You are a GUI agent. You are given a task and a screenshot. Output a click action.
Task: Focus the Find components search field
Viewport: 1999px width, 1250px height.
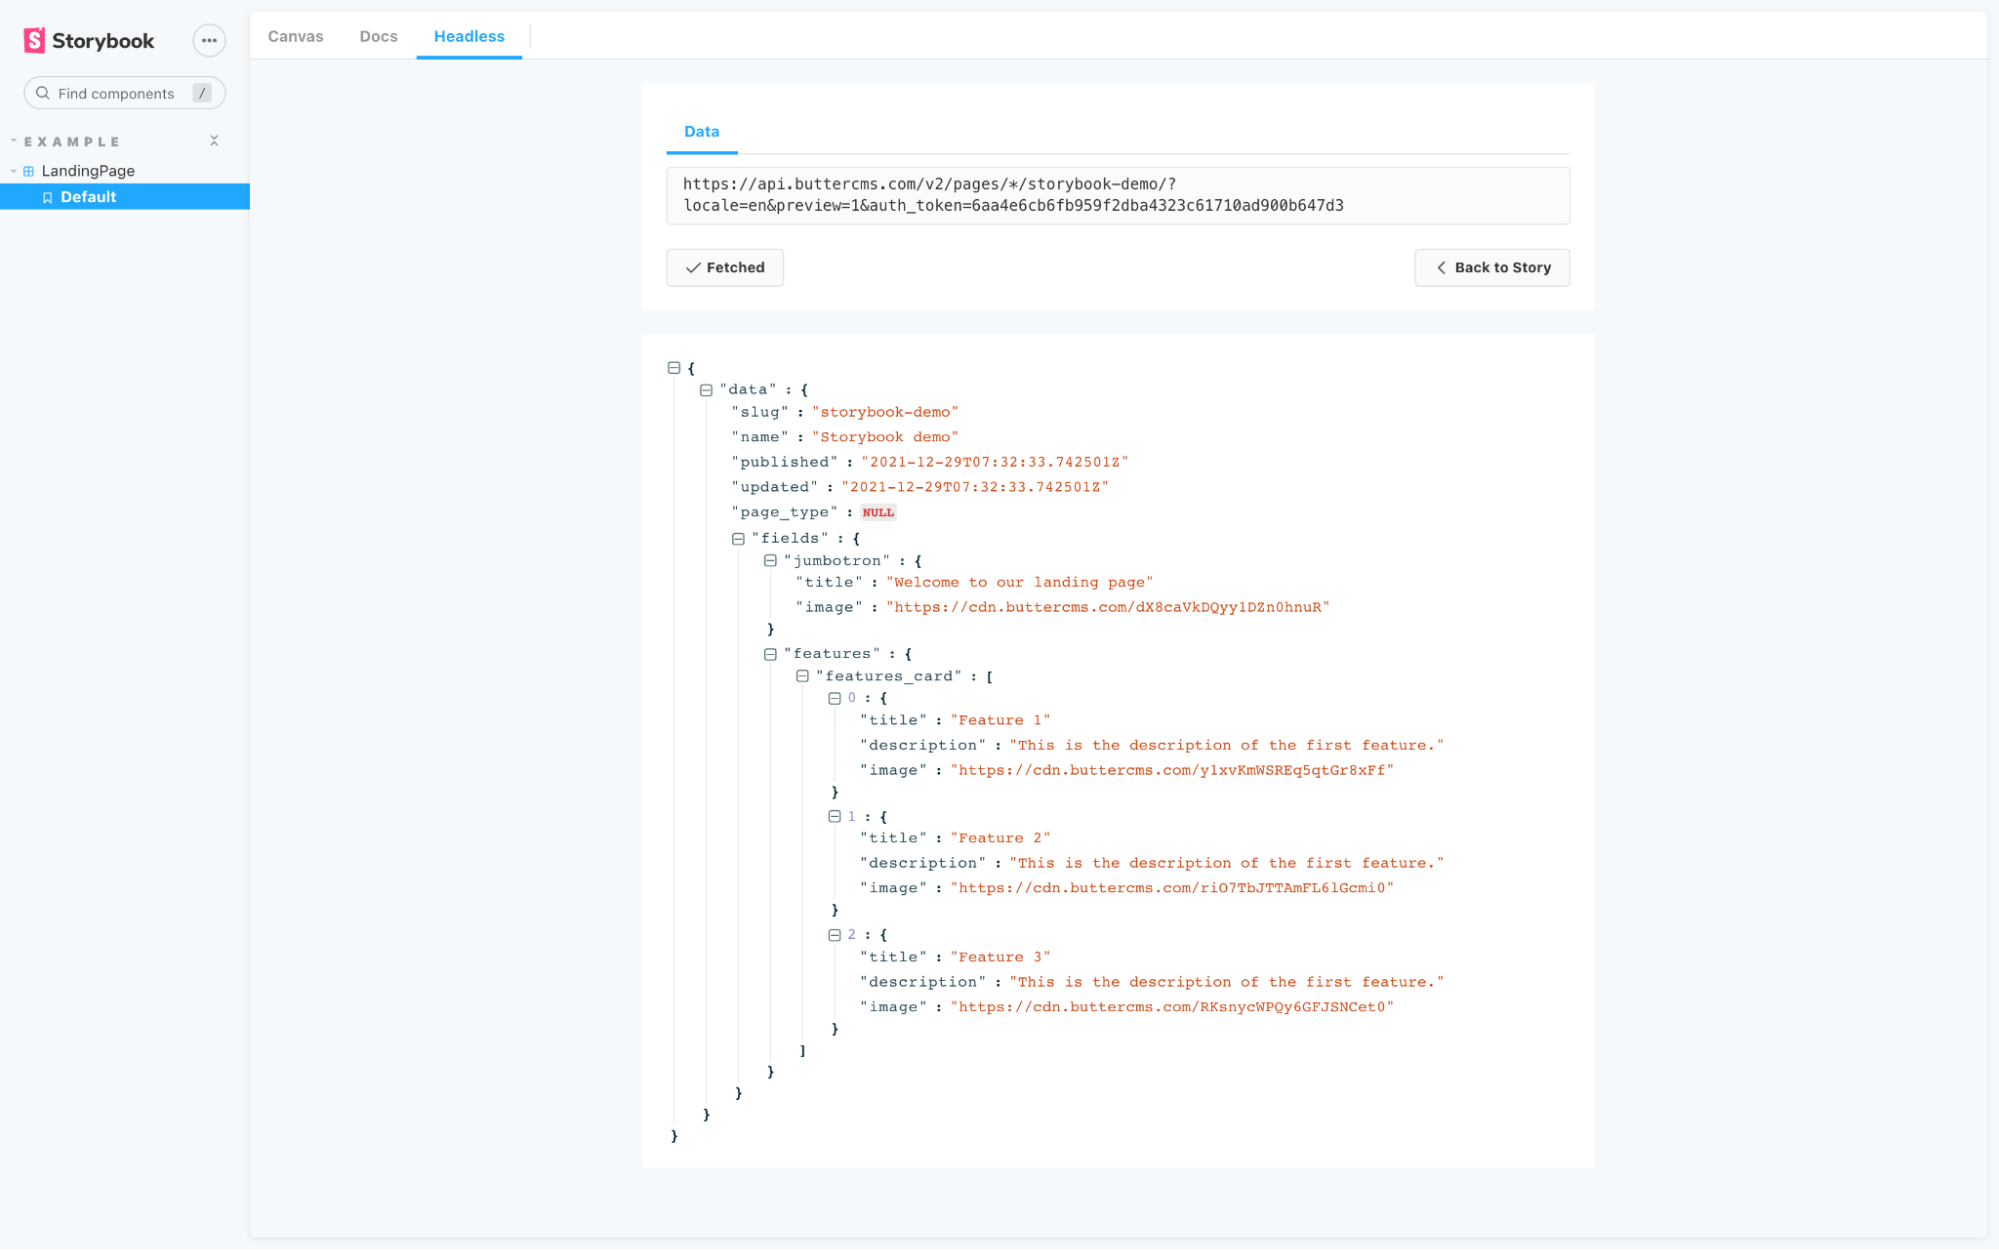coord(125,93)
